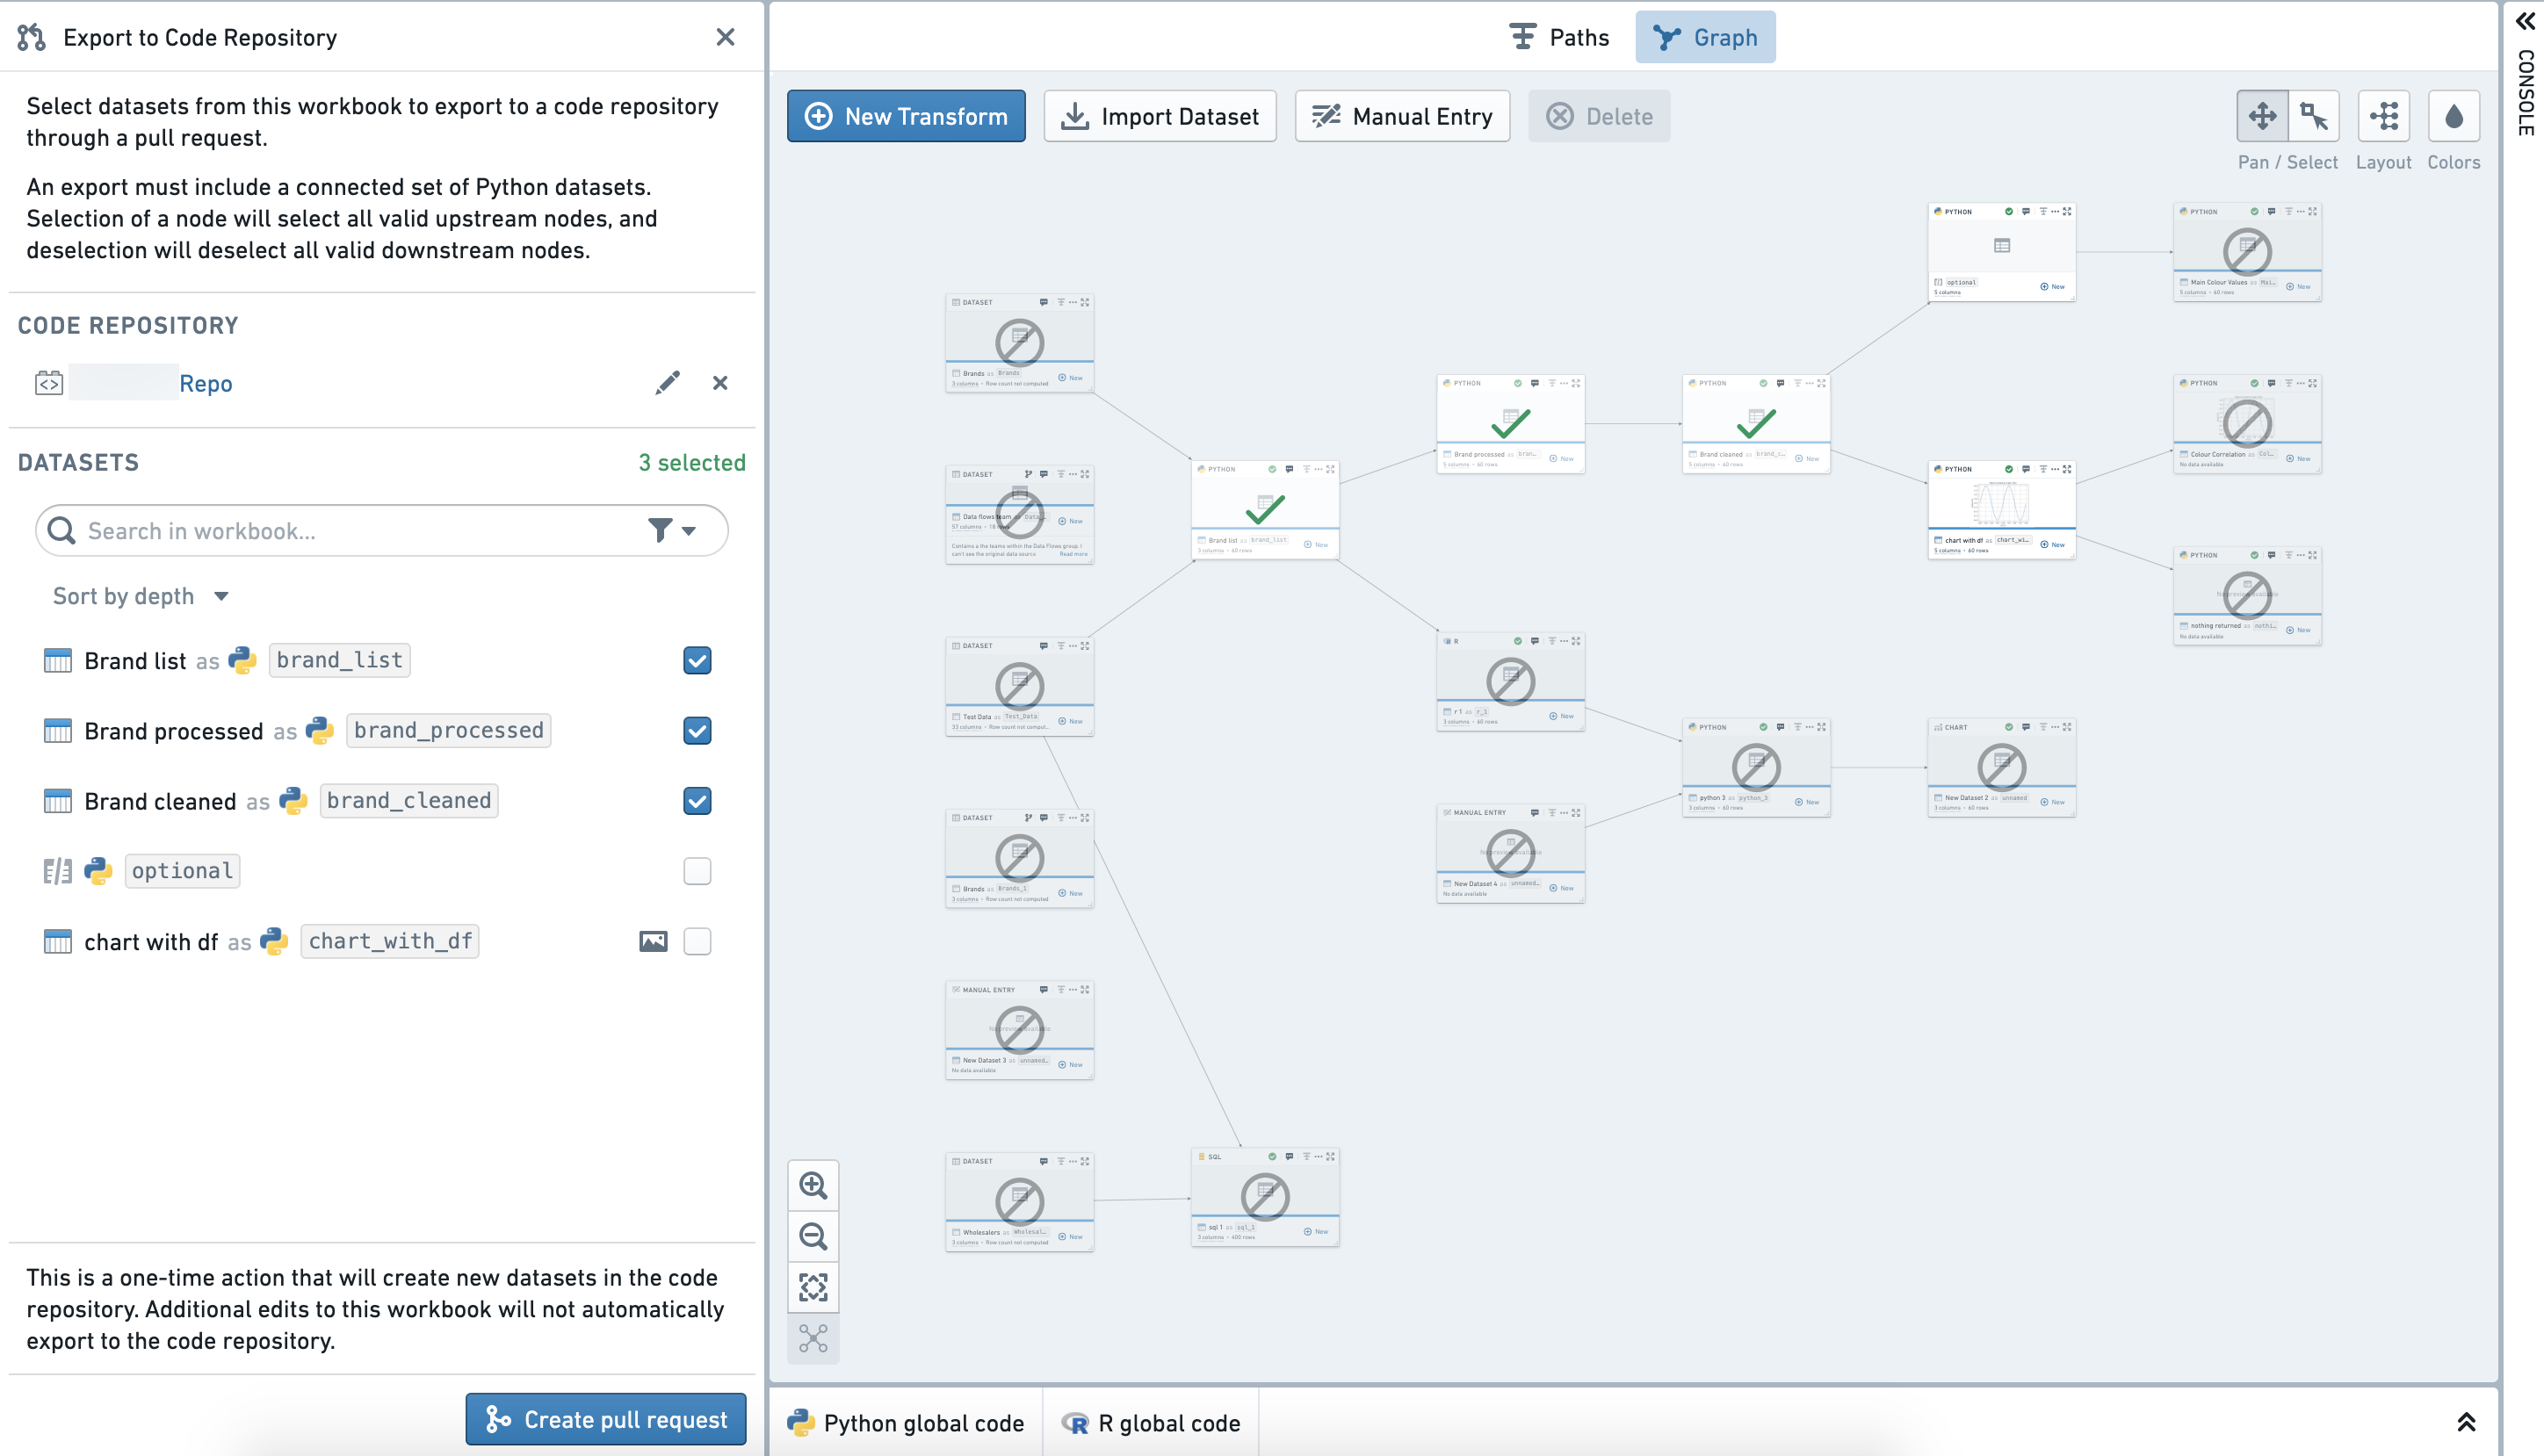Image resolution: width=2544 pixels, height=1456 pixels.
Task: Expand the Console sidebar
Action: 2525,22
